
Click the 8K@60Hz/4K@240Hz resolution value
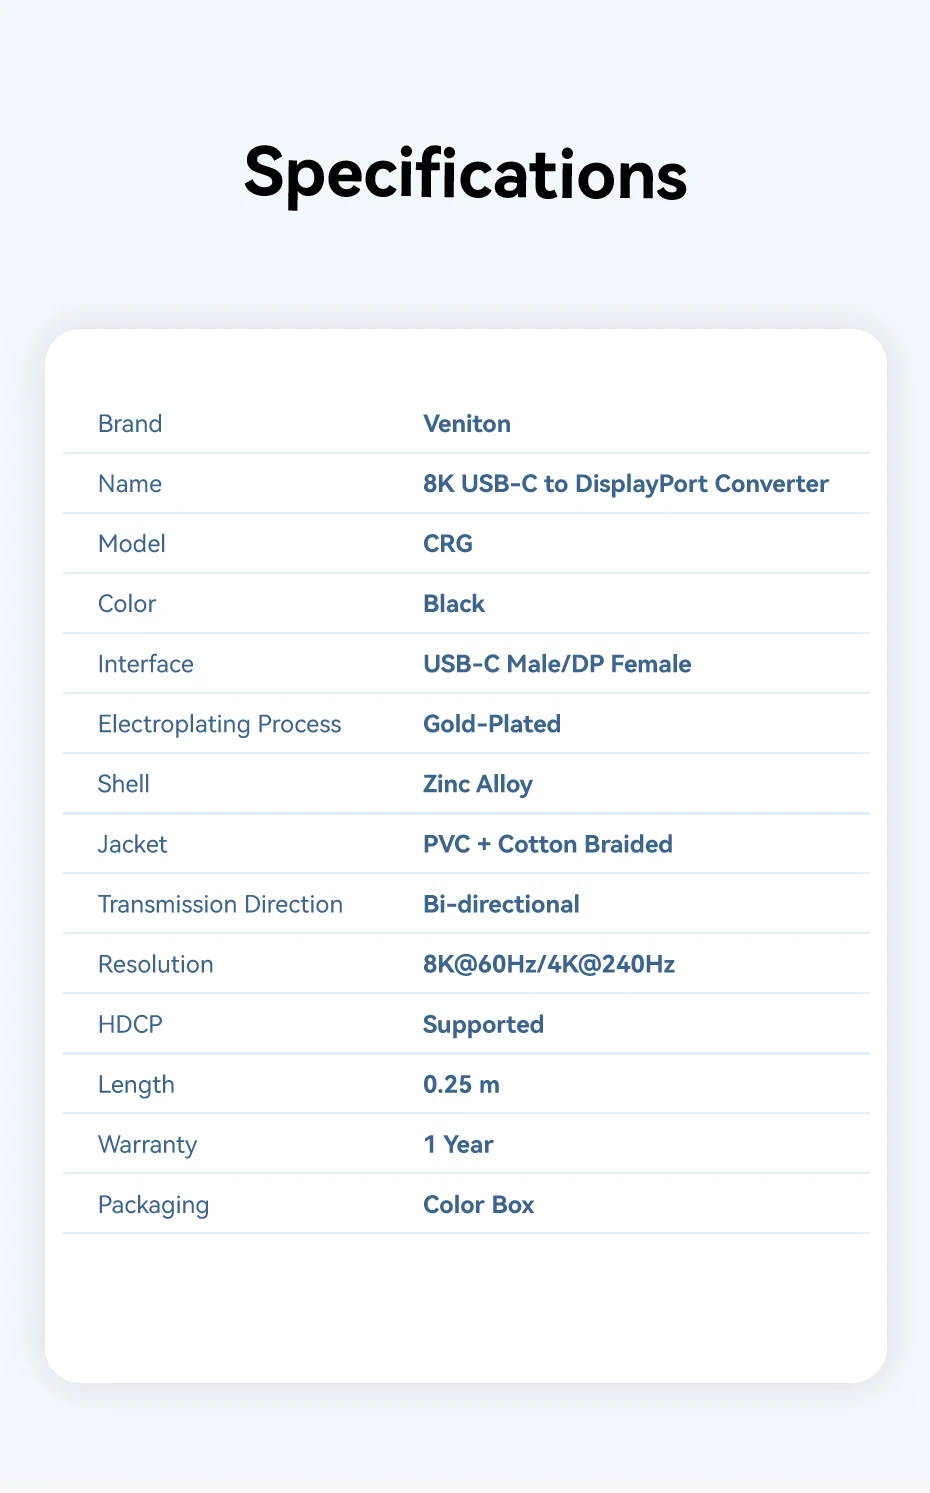(x=548, y=964)
